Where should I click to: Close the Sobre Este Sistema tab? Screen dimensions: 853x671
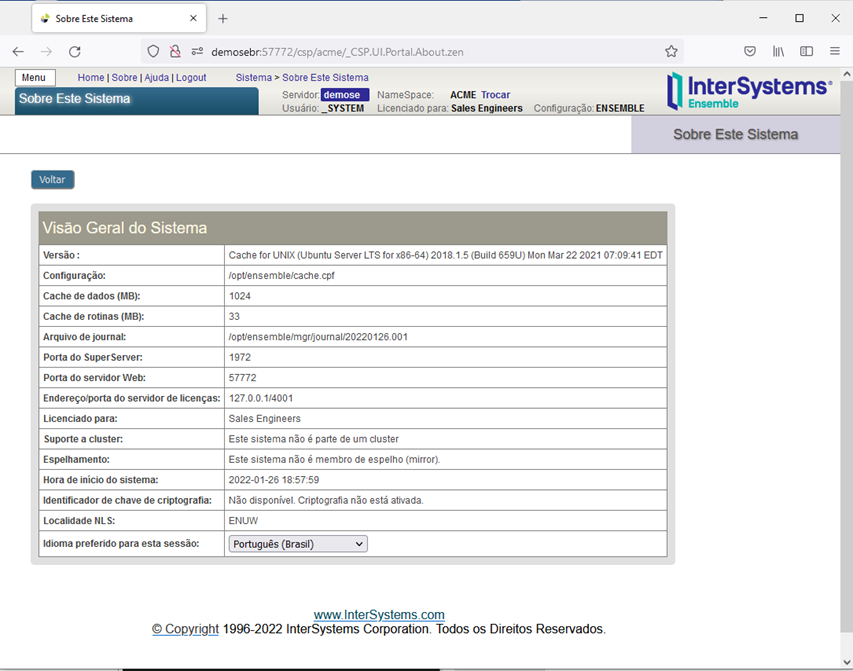click(x=193, y=19)
